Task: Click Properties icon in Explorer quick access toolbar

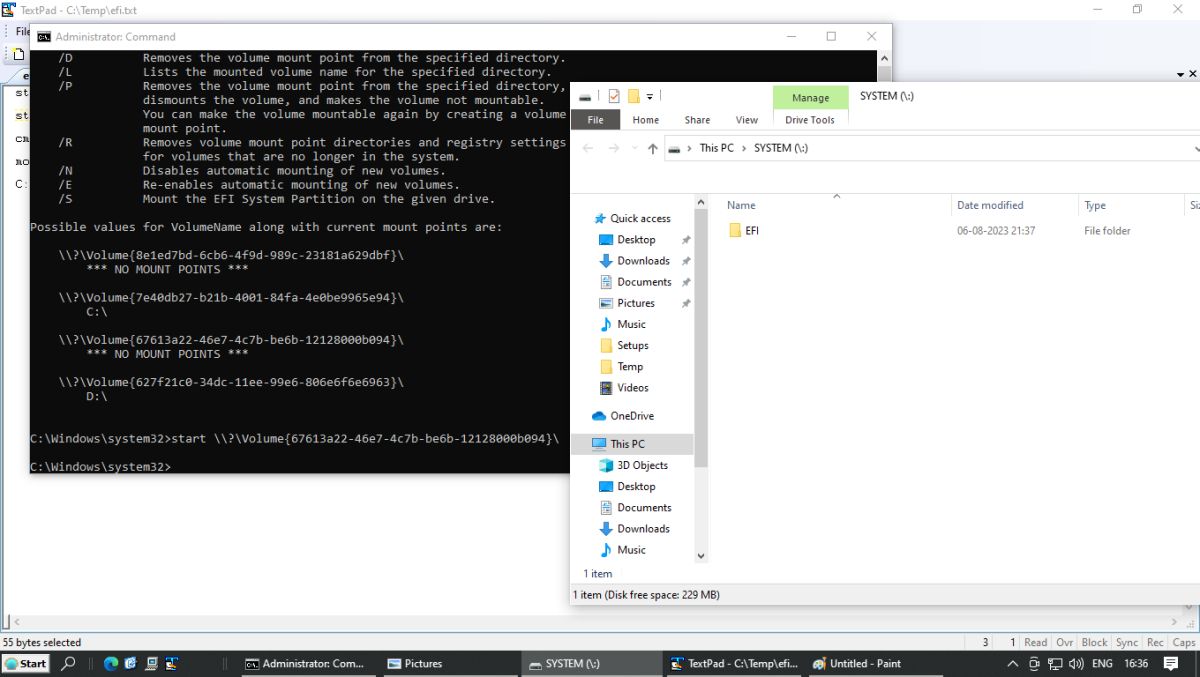Action: (614, 96)
